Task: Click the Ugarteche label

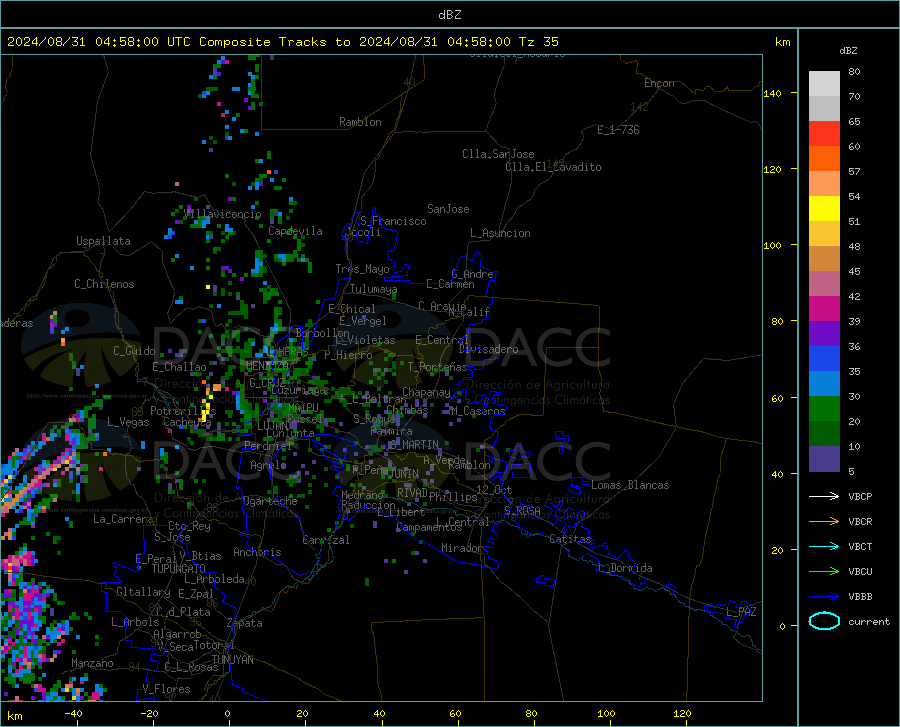Action: point(270,501)
